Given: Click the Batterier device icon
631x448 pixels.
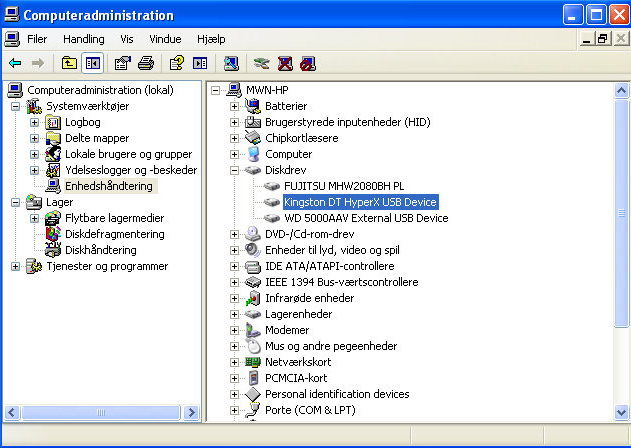Looking at the screenshot, I should click(x=253, y=106).
